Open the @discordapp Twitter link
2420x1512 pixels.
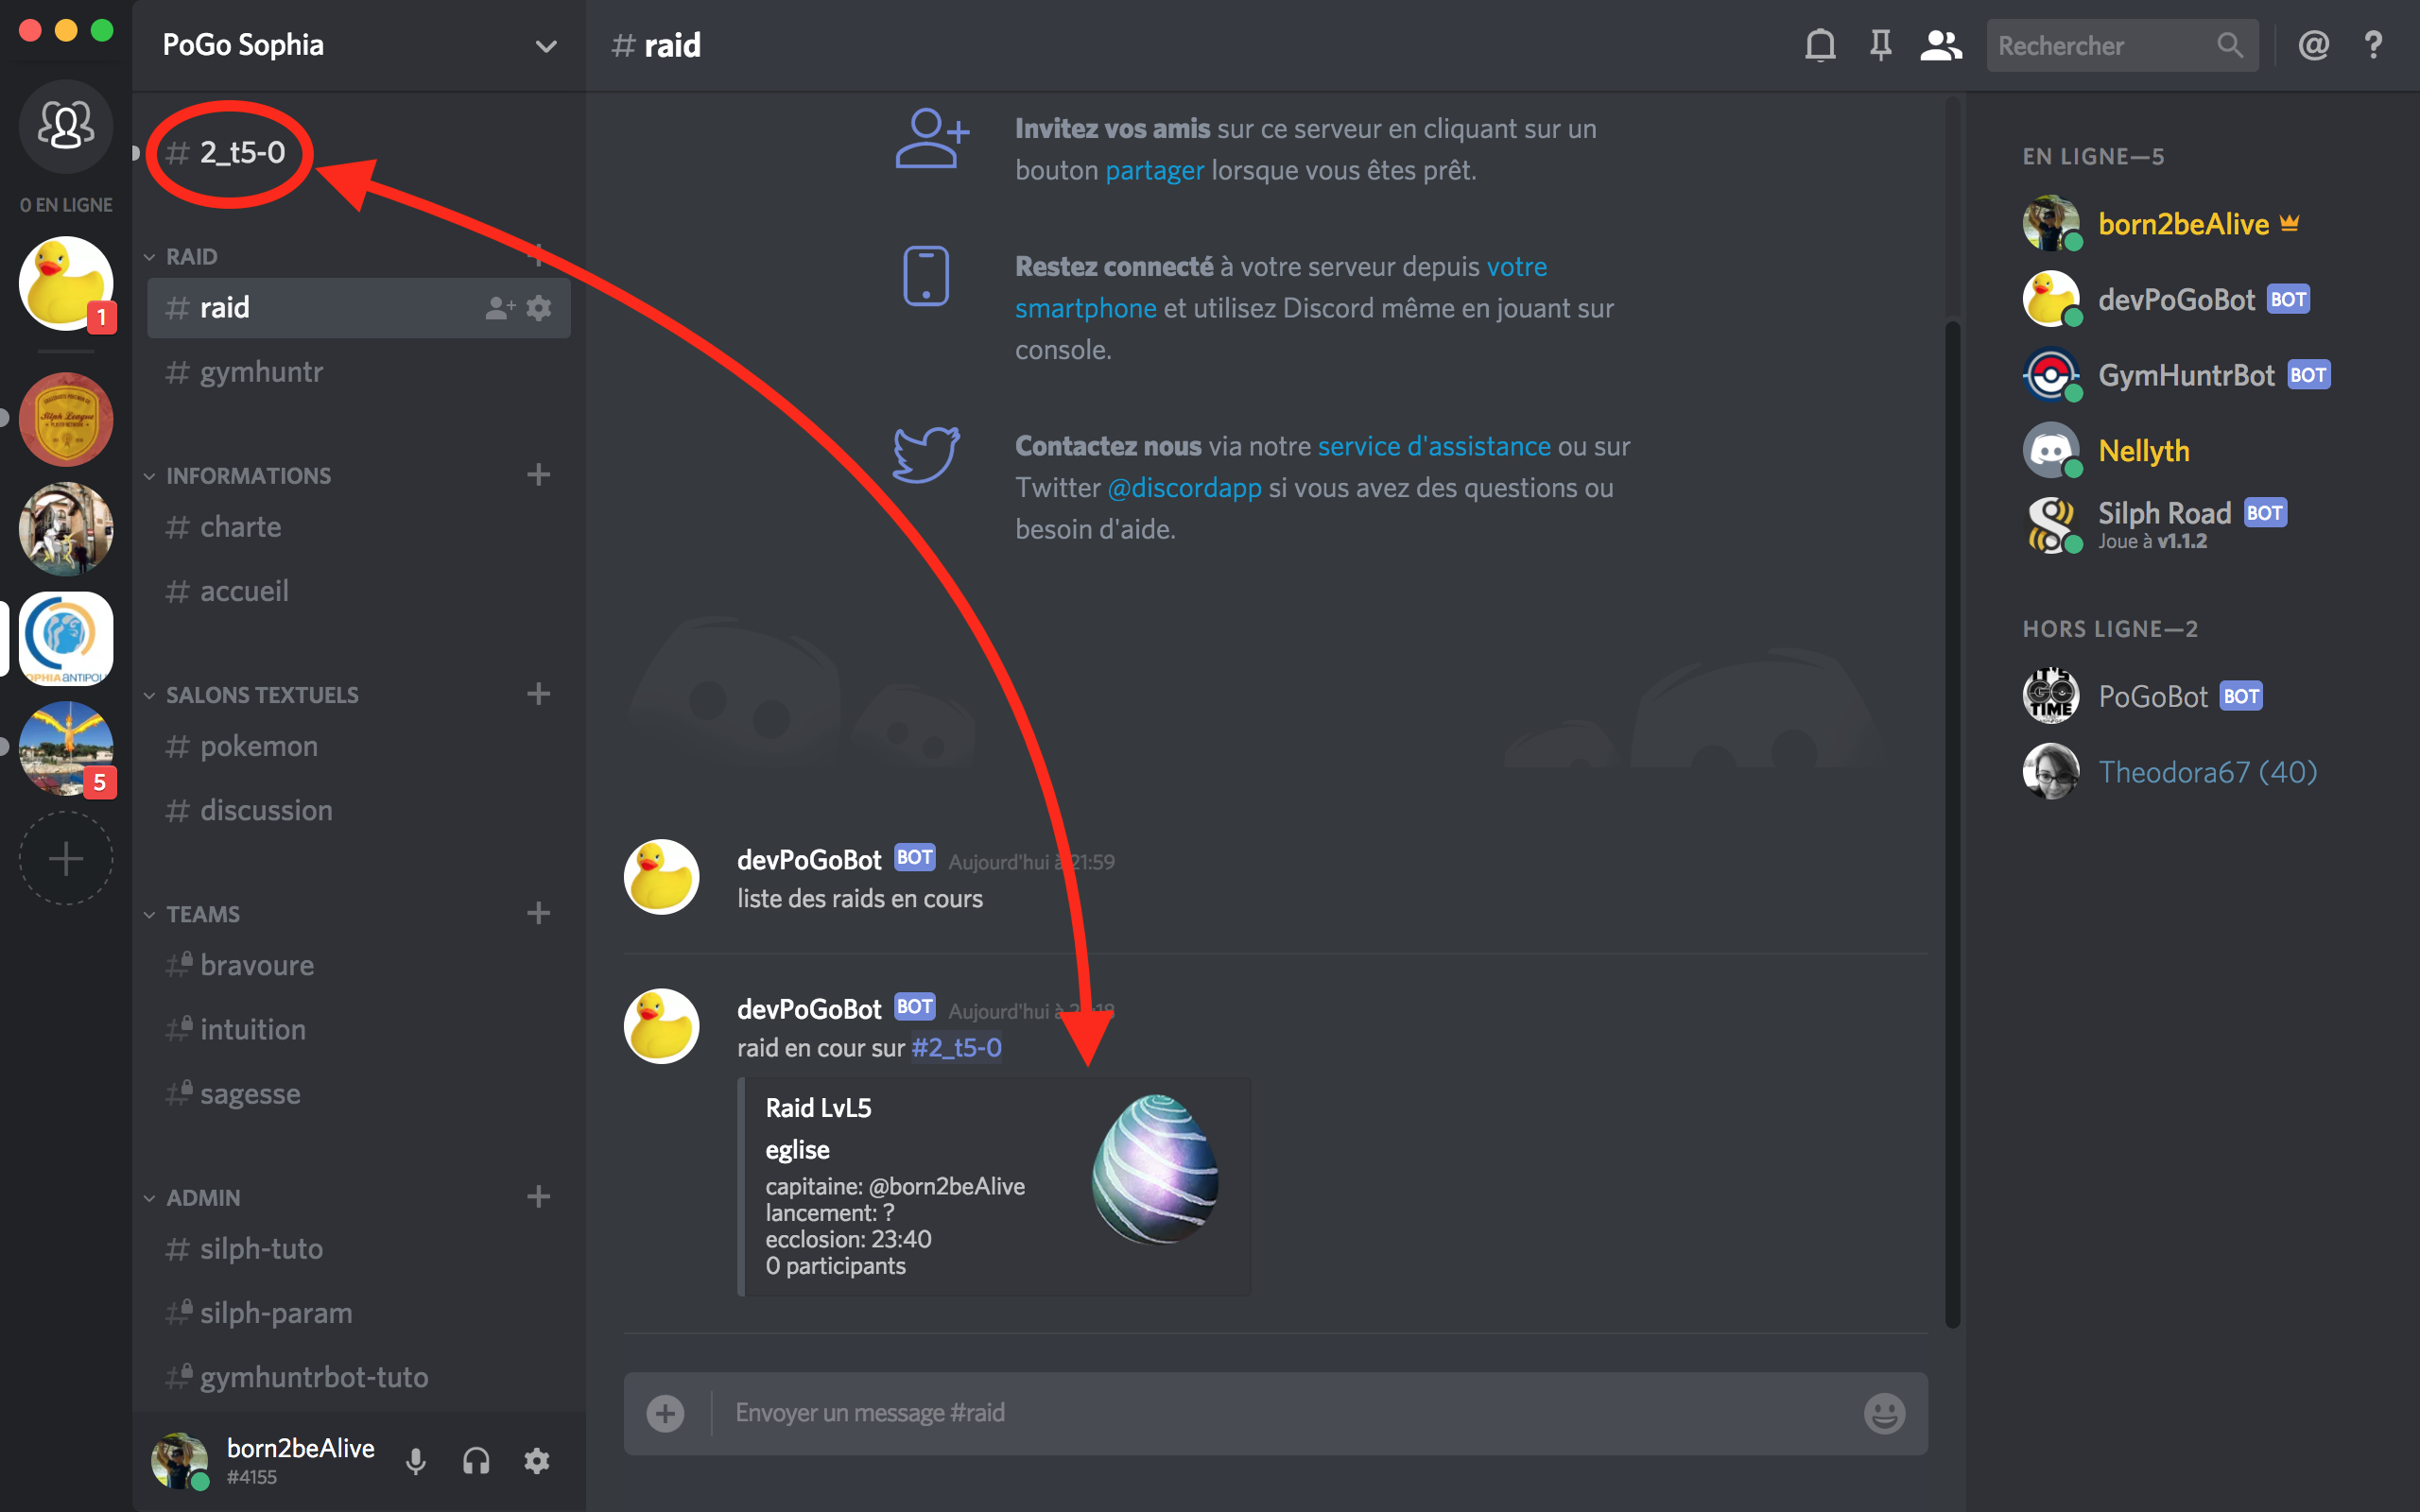1184,488
